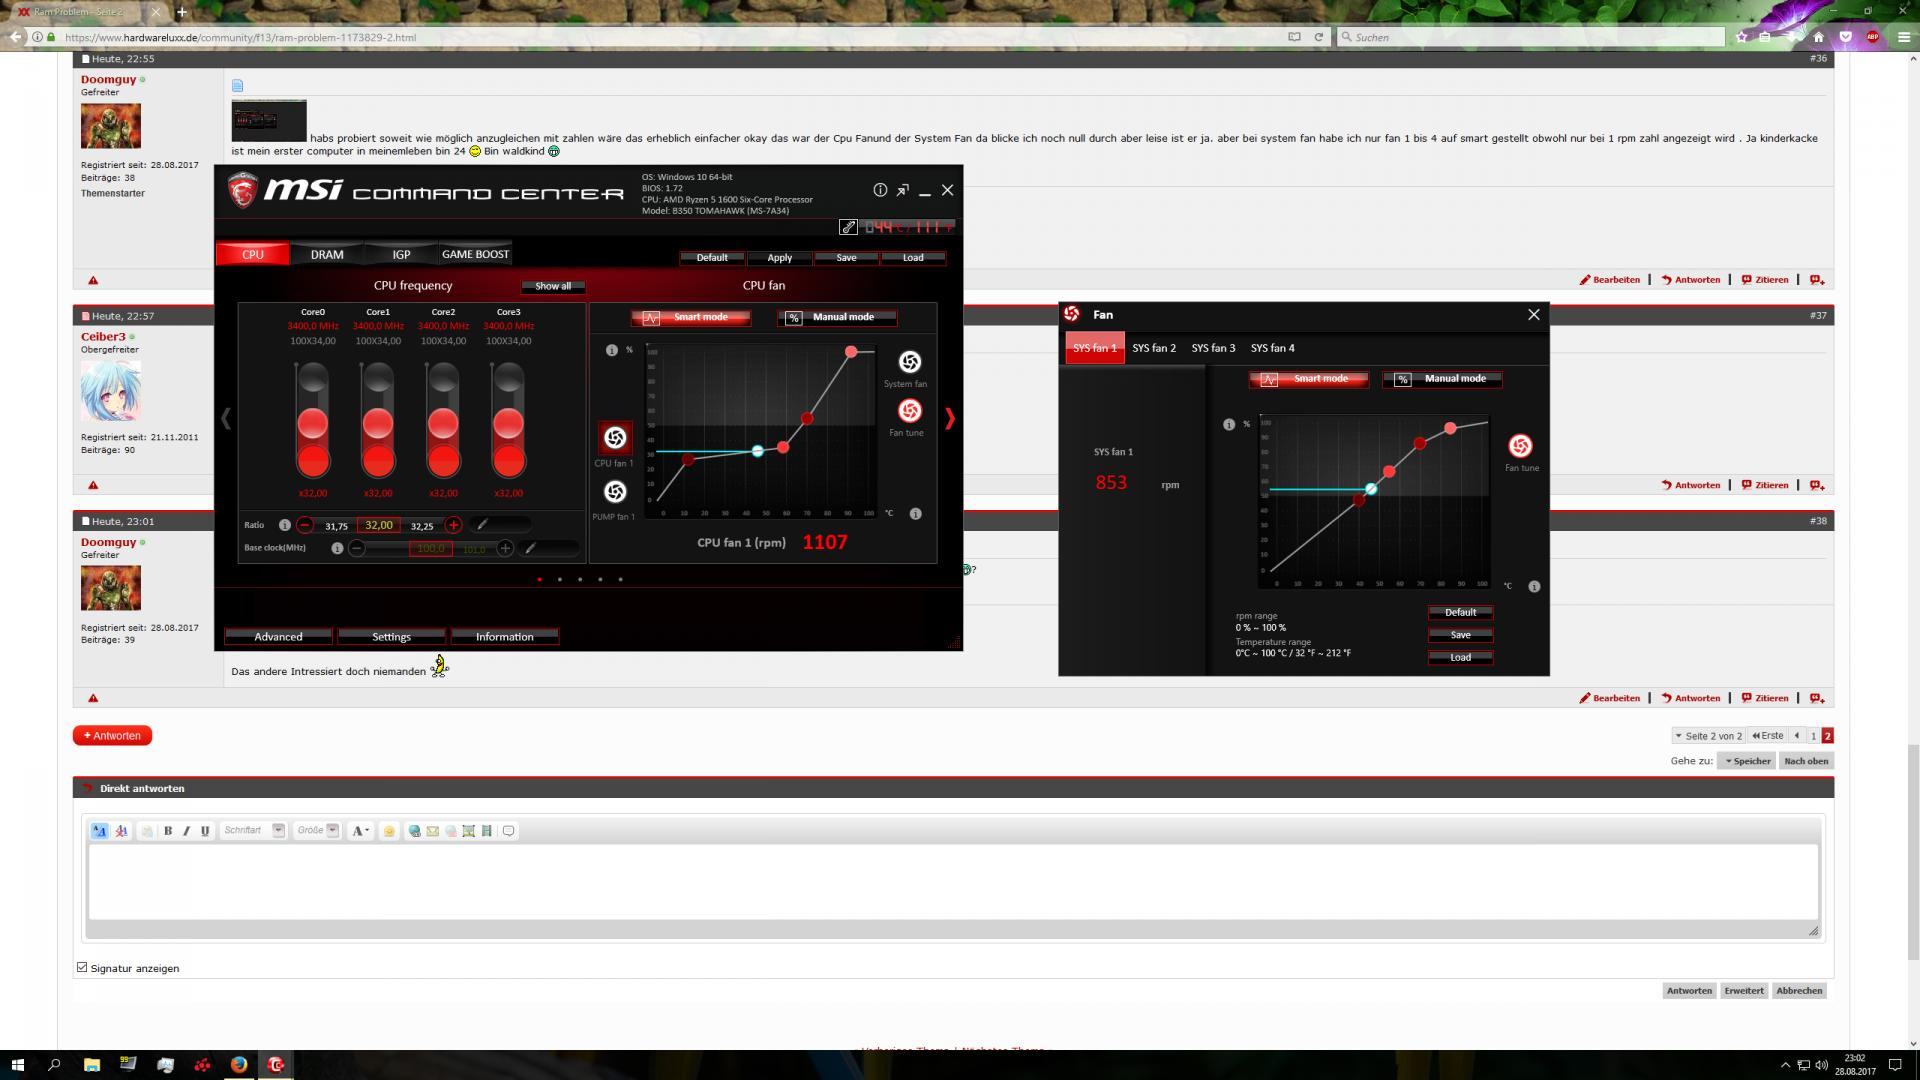Click the Ratio edit pencil icon
Image resolution: width=1920 pixels, height=1080 pixels.
point(482,525)
